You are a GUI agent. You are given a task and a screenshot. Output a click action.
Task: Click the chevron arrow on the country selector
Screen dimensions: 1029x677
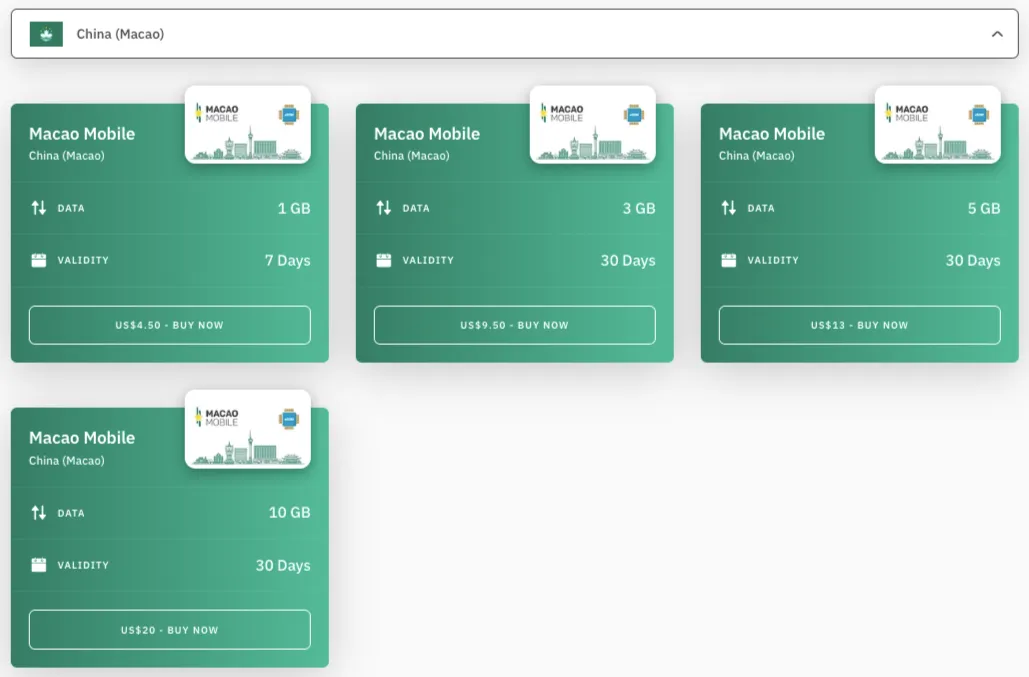click(x=997, y=34)
